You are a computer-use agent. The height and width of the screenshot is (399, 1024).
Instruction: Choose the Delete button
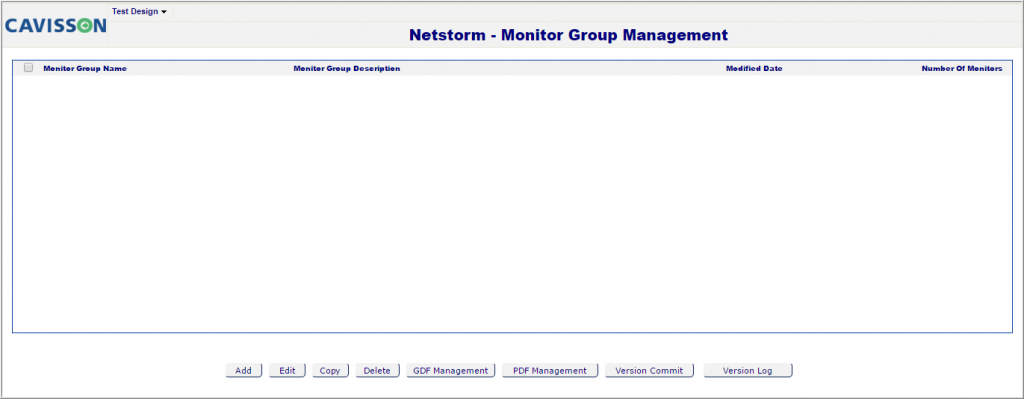point(377,370)
